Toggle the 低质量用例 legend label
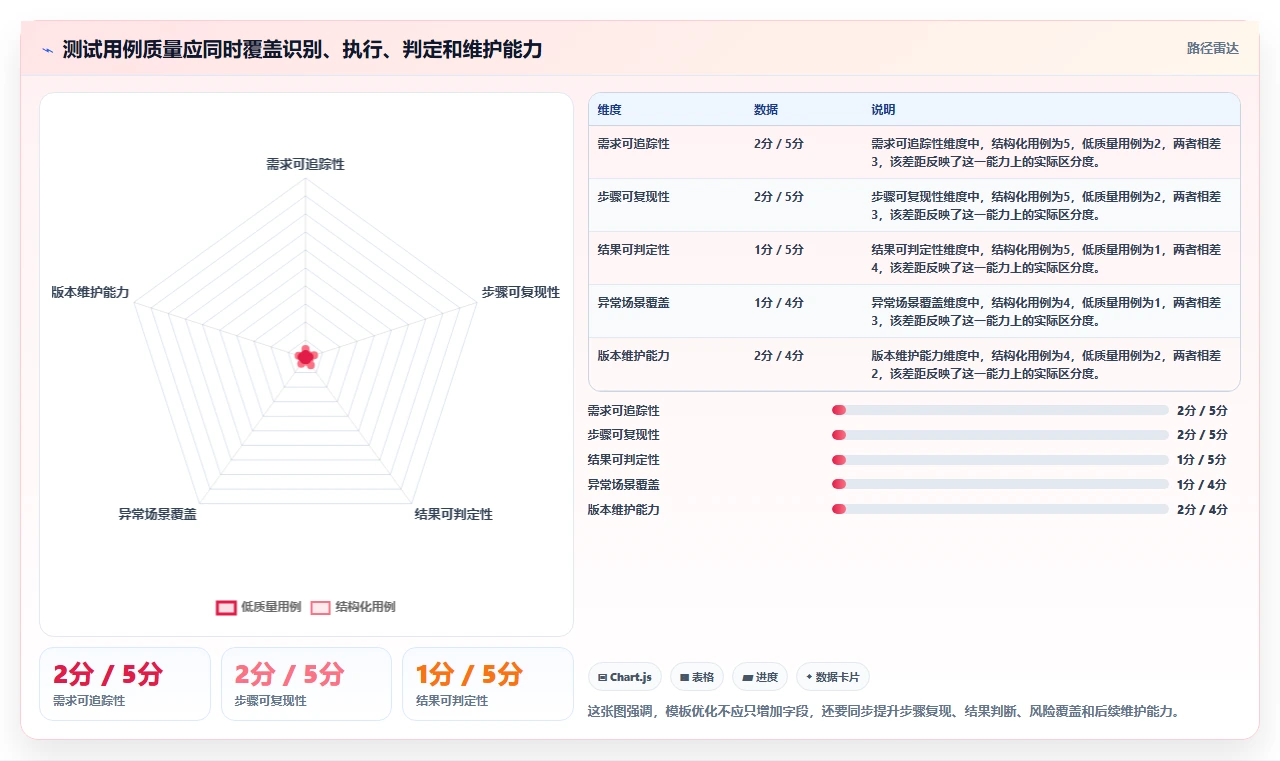 271,607
